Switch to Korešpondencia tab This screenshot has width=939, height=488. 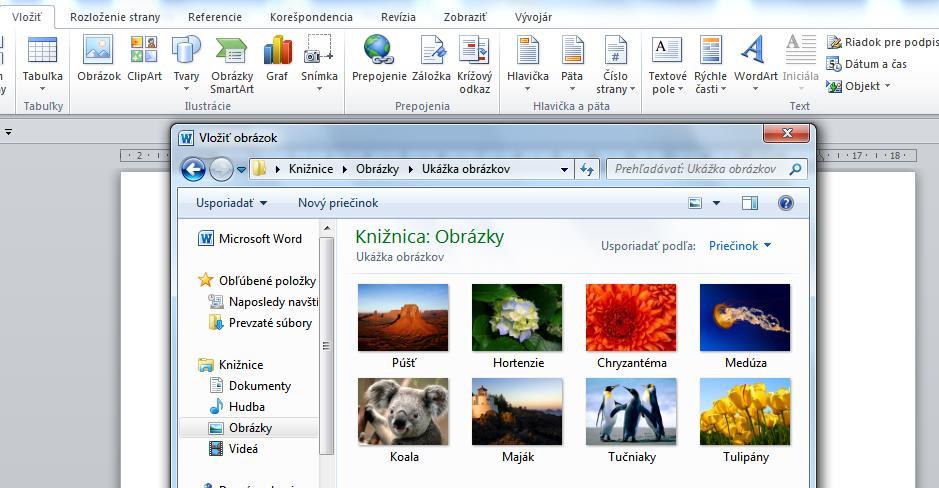pos(311,17)
